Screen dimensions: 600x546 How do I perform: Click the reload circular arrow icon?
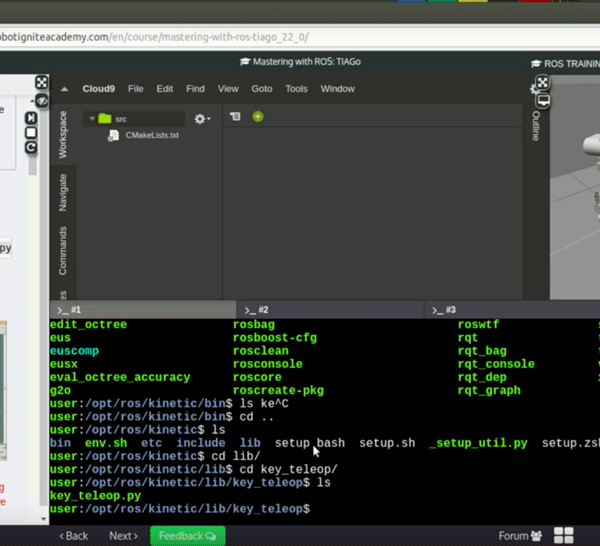coord(31,147)
